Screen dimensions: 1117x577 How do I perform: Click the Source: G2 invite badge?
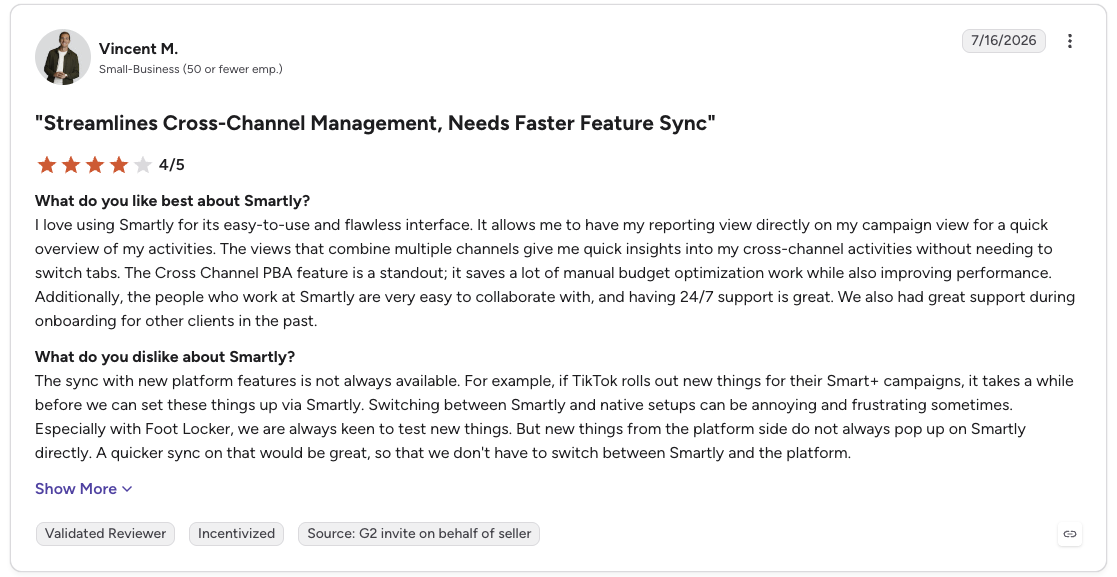419,534
